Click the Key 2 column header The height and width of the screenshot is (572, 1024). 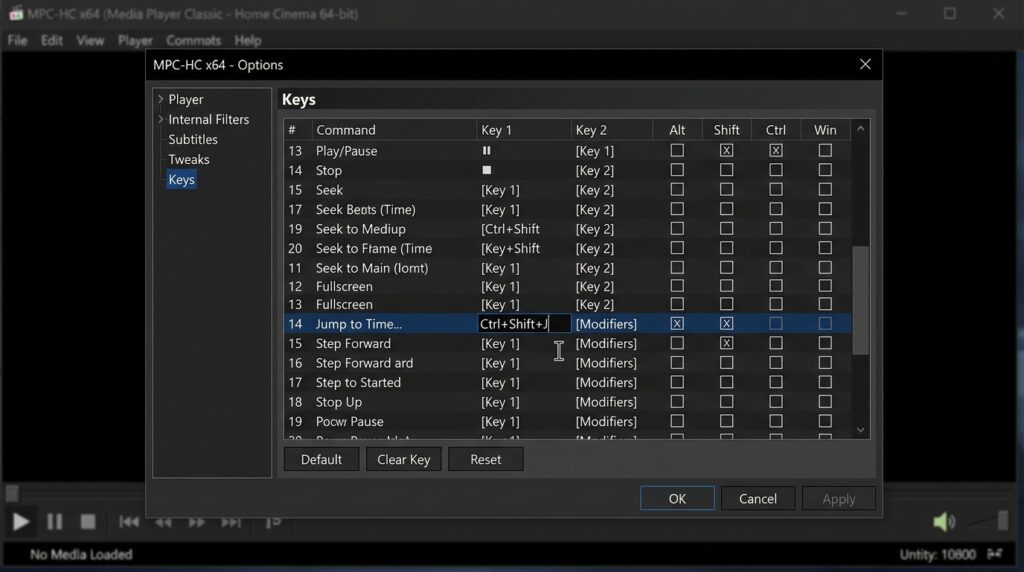coord(611,129)
